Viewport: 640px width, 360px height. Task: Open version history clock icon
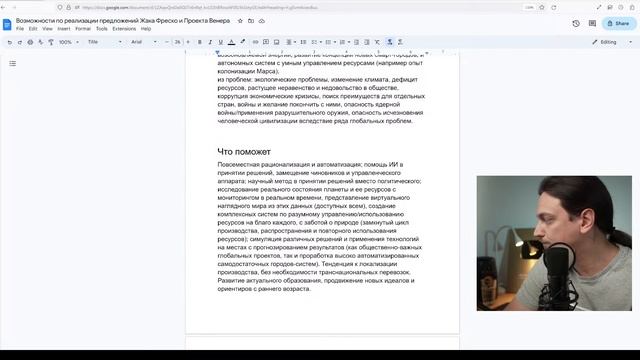pyautogui.click(x=576, y=24)
